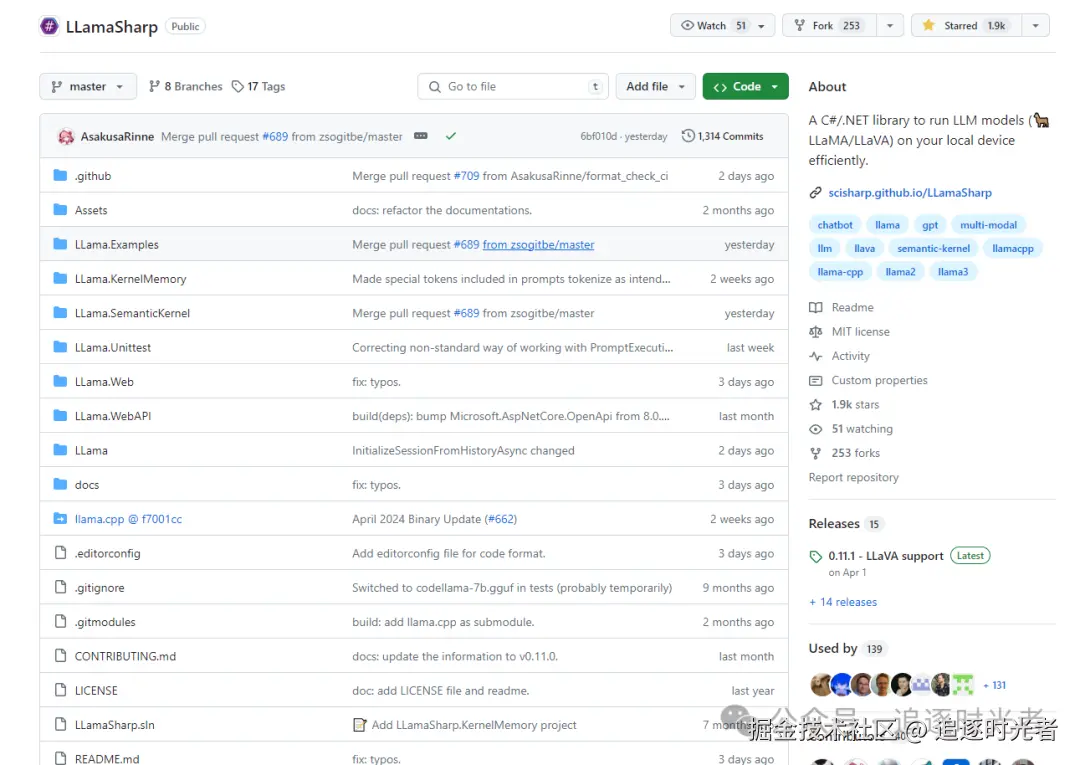The width and height of the screenshot is (1080, 765).
Task: Click the LLama.KernelMemory folder icon
Action: pos(61,278)
